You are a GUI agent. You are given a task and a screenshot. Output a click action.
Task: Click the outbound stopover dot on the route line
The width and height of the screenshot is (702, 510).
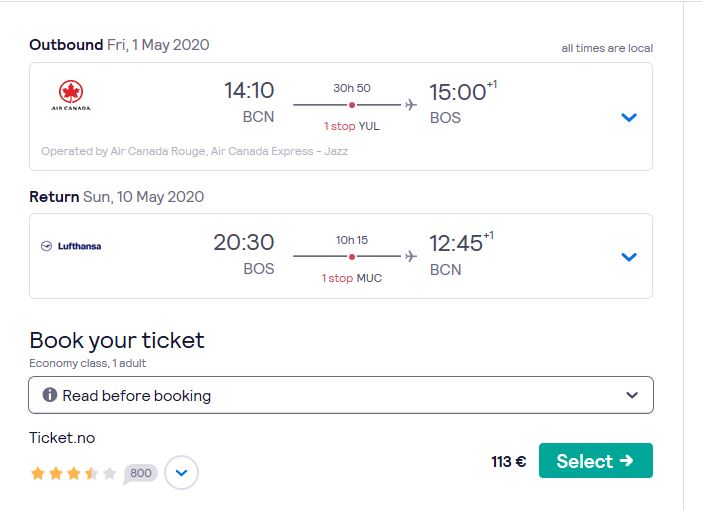point(352,105)
